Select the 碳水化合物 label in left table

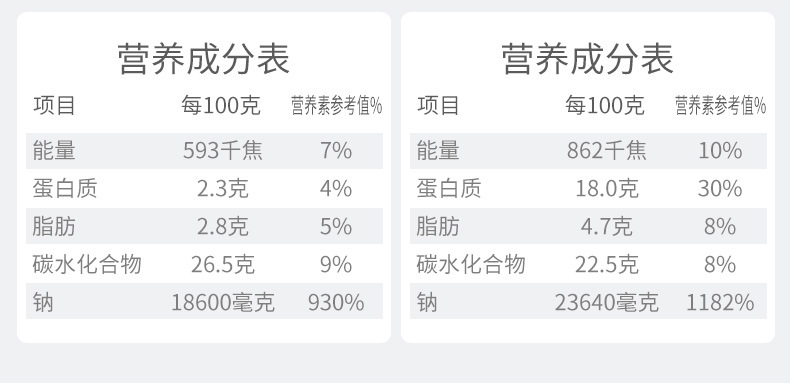87,265
